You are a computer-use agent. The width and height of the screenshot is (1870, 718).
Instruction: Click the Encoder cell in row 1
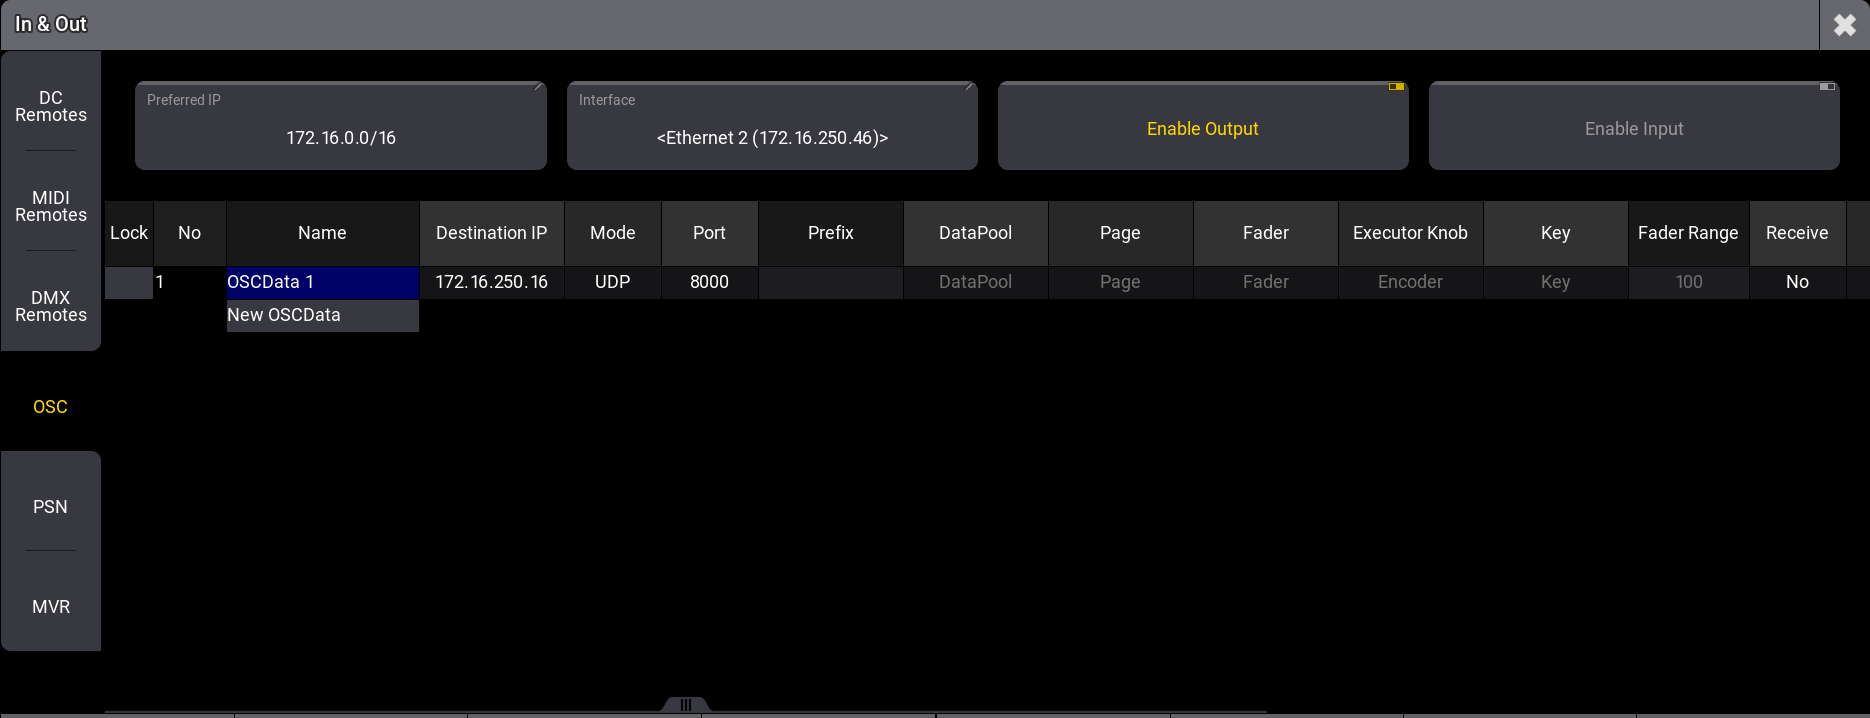tap(1411, 283)
